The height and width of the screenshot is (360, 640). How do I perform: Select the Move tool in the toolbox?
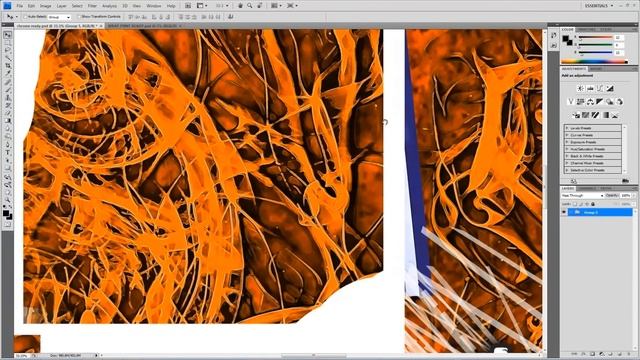pyautogui.click(x=7, y=35)
